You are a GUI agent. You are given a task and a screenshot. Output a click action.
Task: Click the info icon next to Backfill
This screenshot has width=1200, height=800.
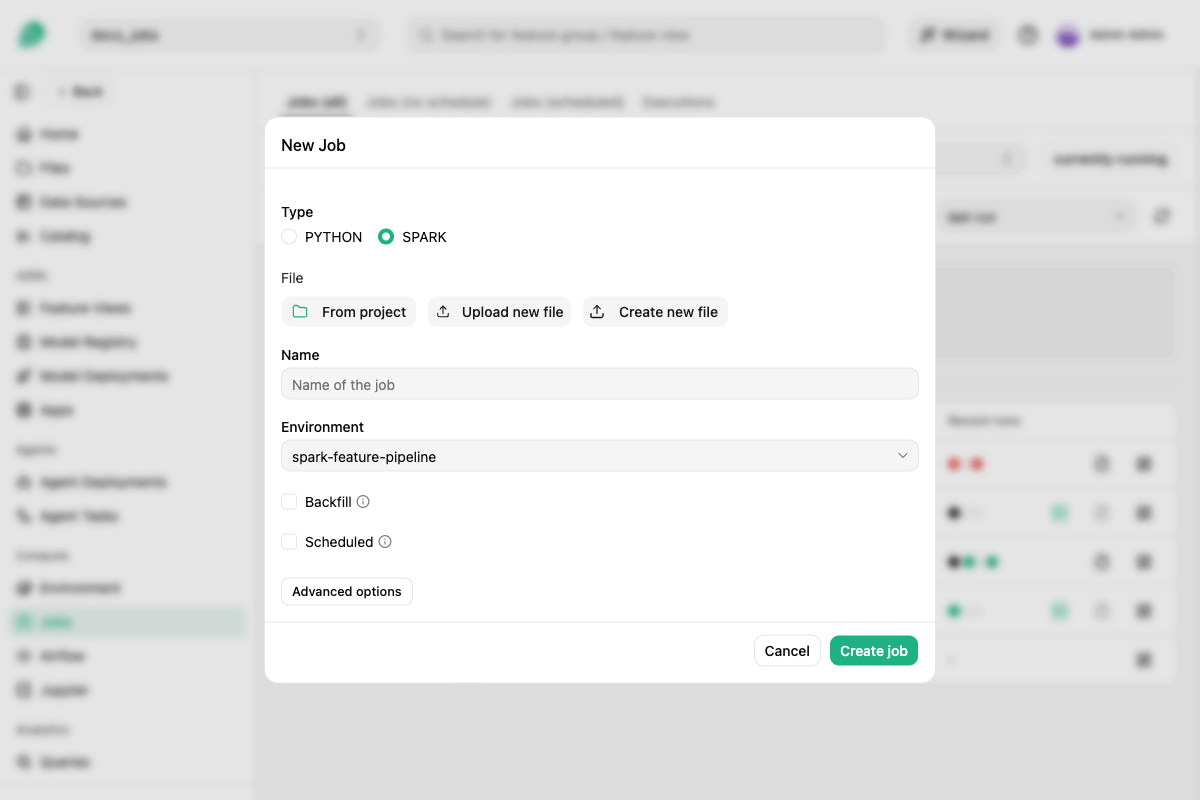click(363, 502)
